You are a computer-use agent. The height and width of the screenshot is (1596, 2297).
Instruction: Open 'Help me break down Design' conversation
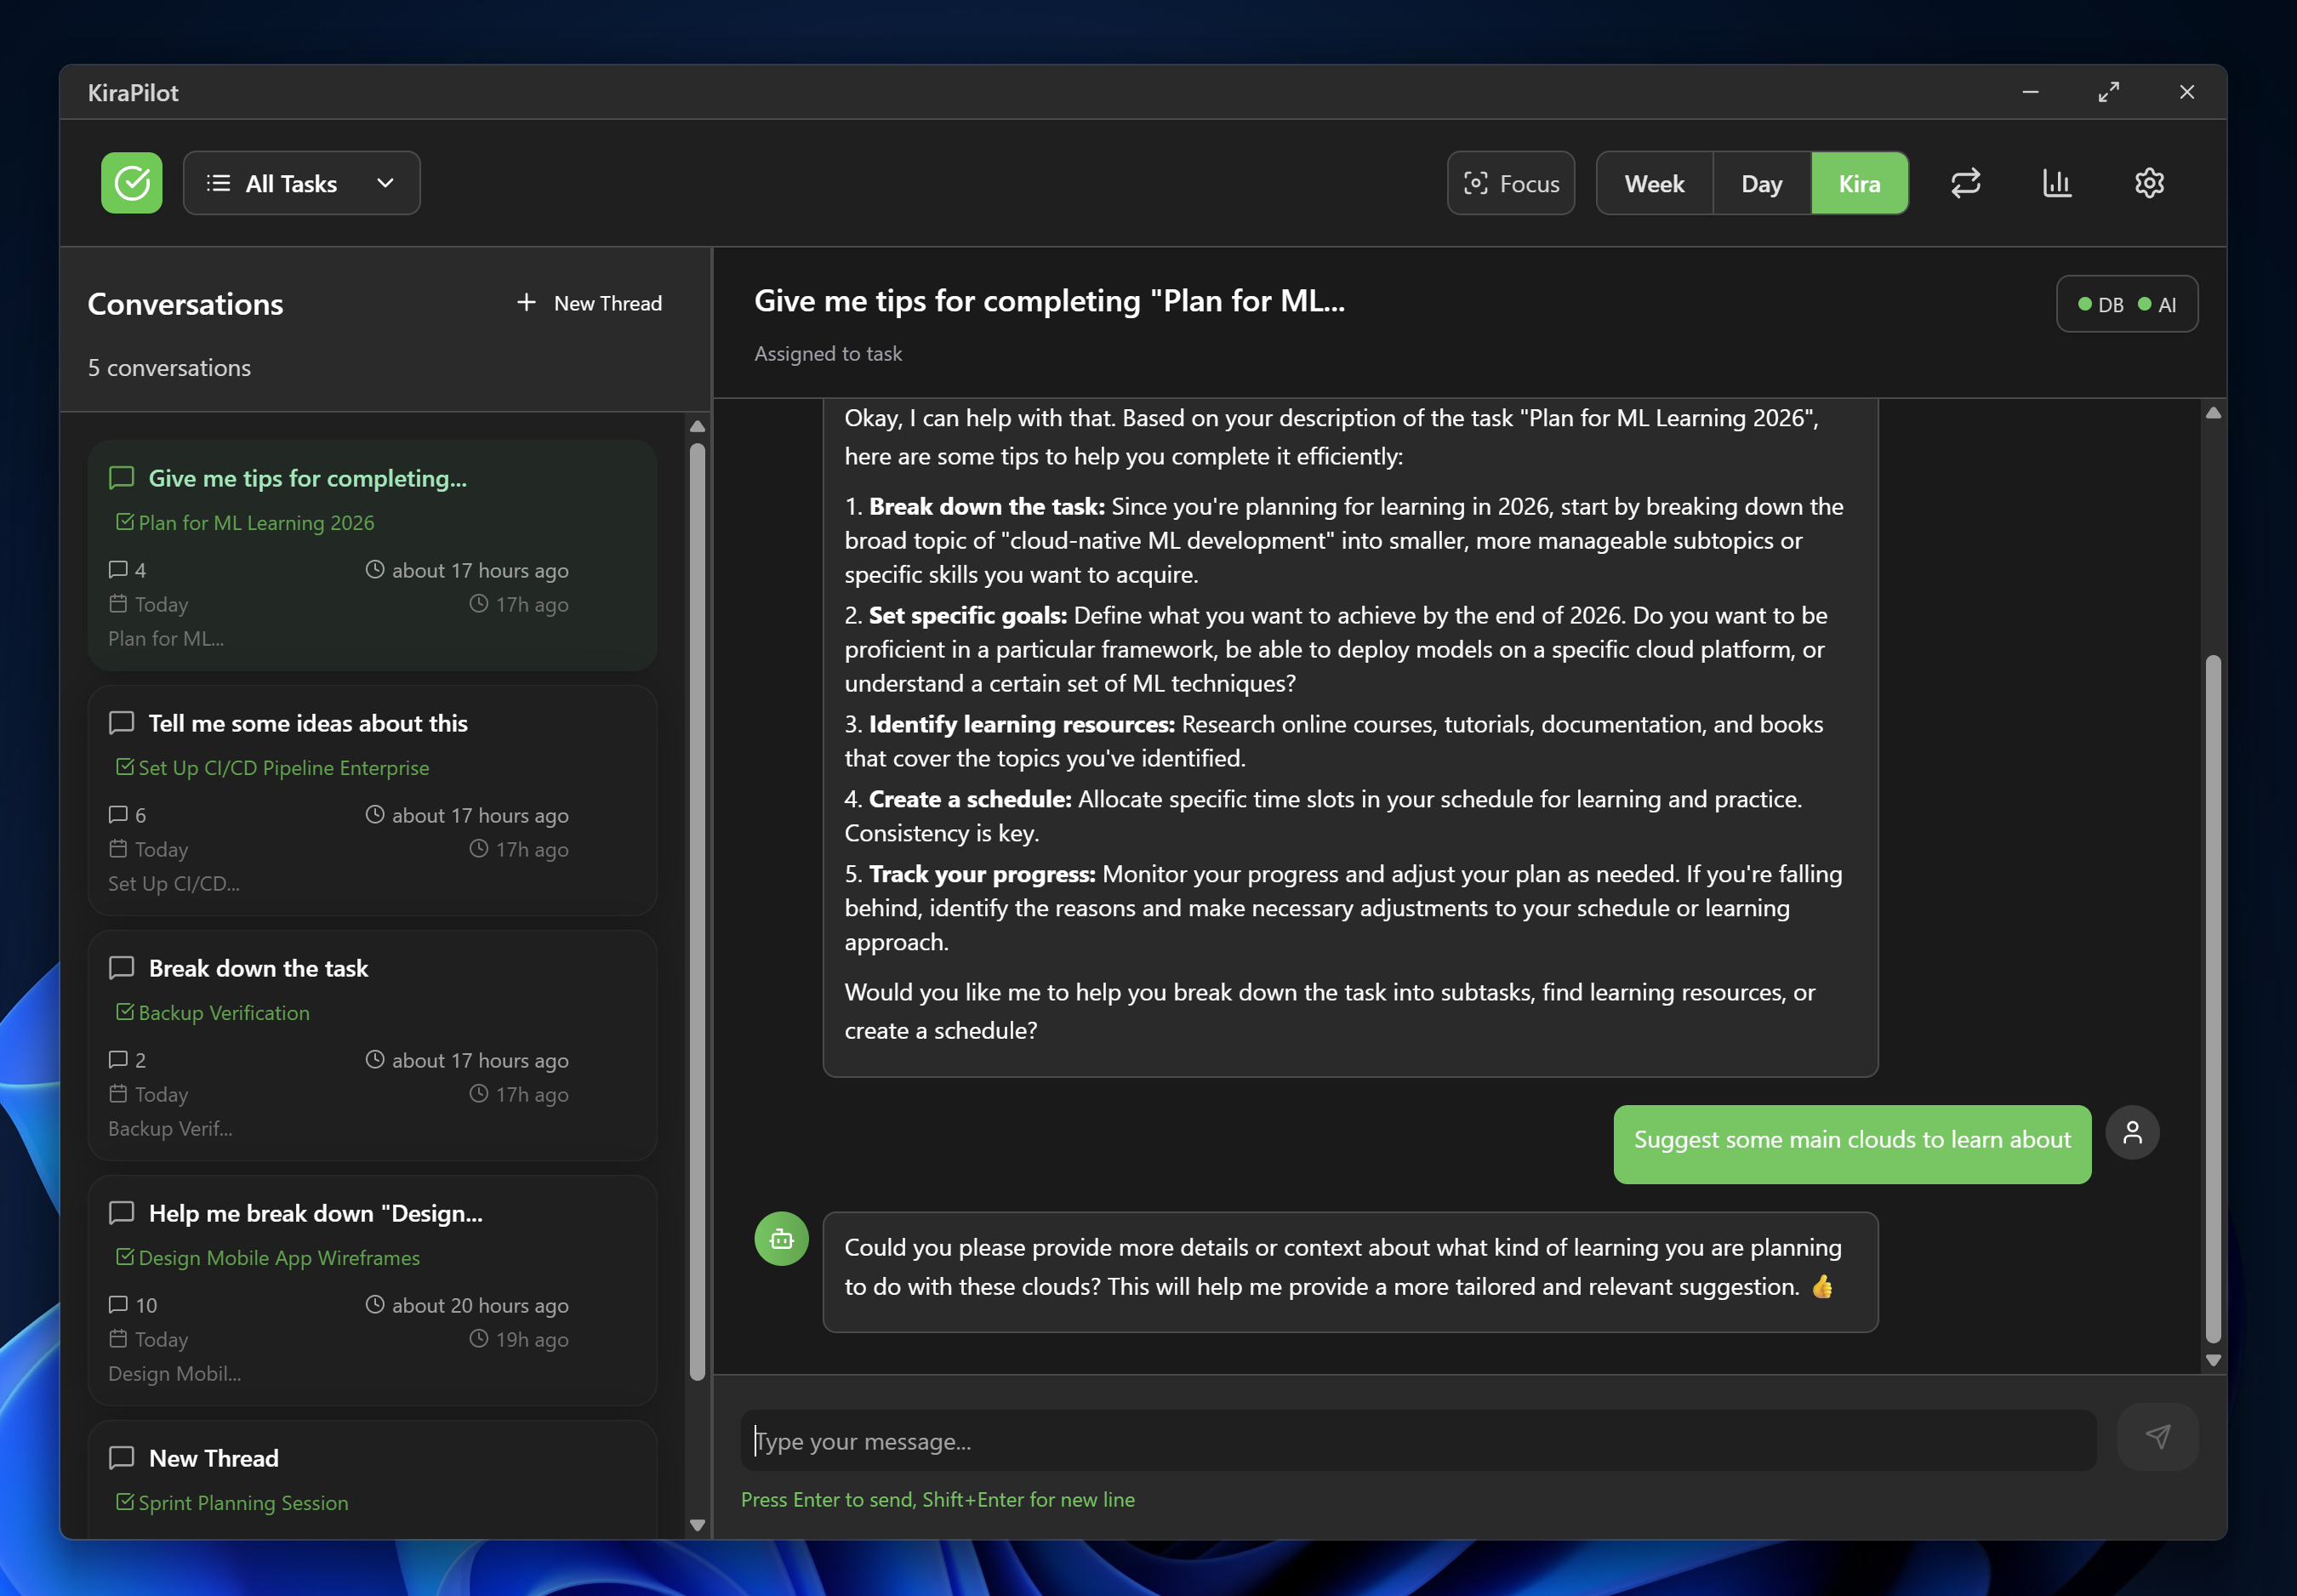pos(315,1213)
